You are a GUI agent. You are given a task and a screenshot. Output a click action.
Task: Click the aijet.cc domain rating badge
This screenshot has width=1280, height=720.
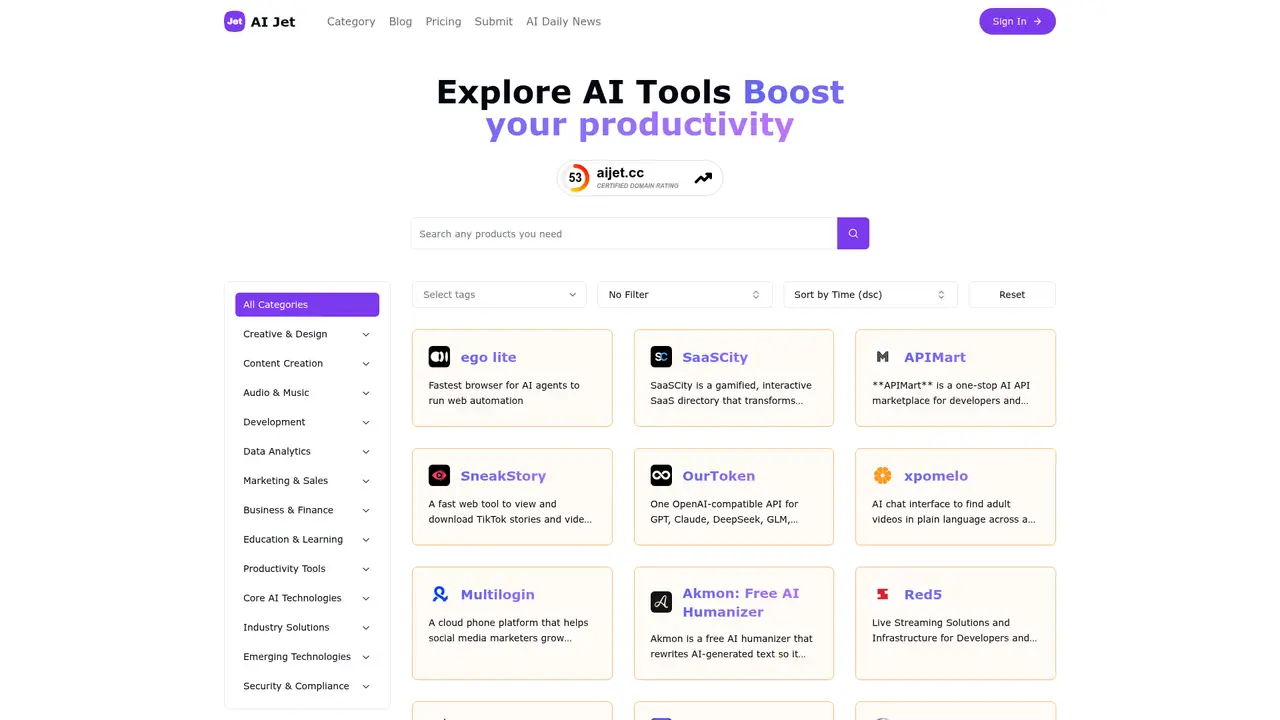(x=640, y=178)
